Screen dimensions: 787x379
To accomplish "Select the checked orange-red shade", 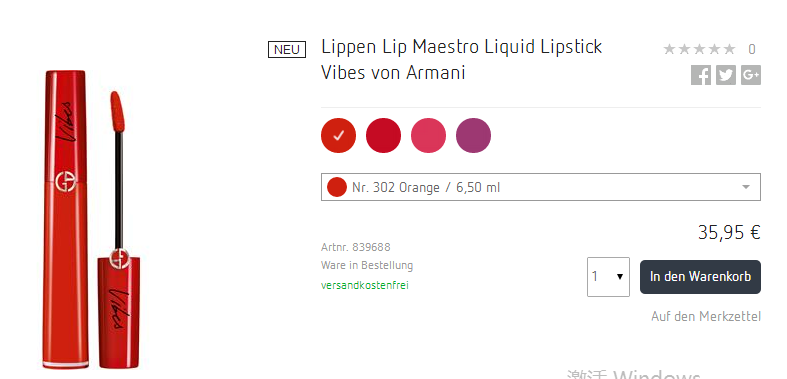I will pyautogui.click(x=338, y=135).
